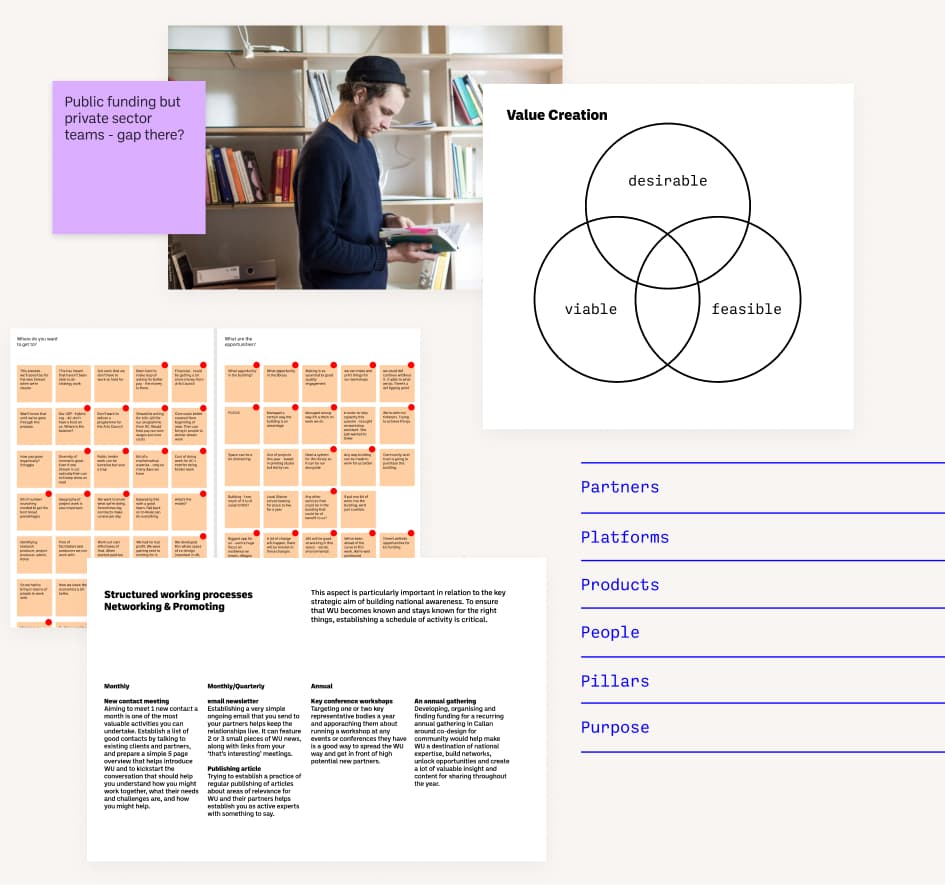Click the 'feasible' circle label
Screen dimensions: 945x886
coord(746,309)
